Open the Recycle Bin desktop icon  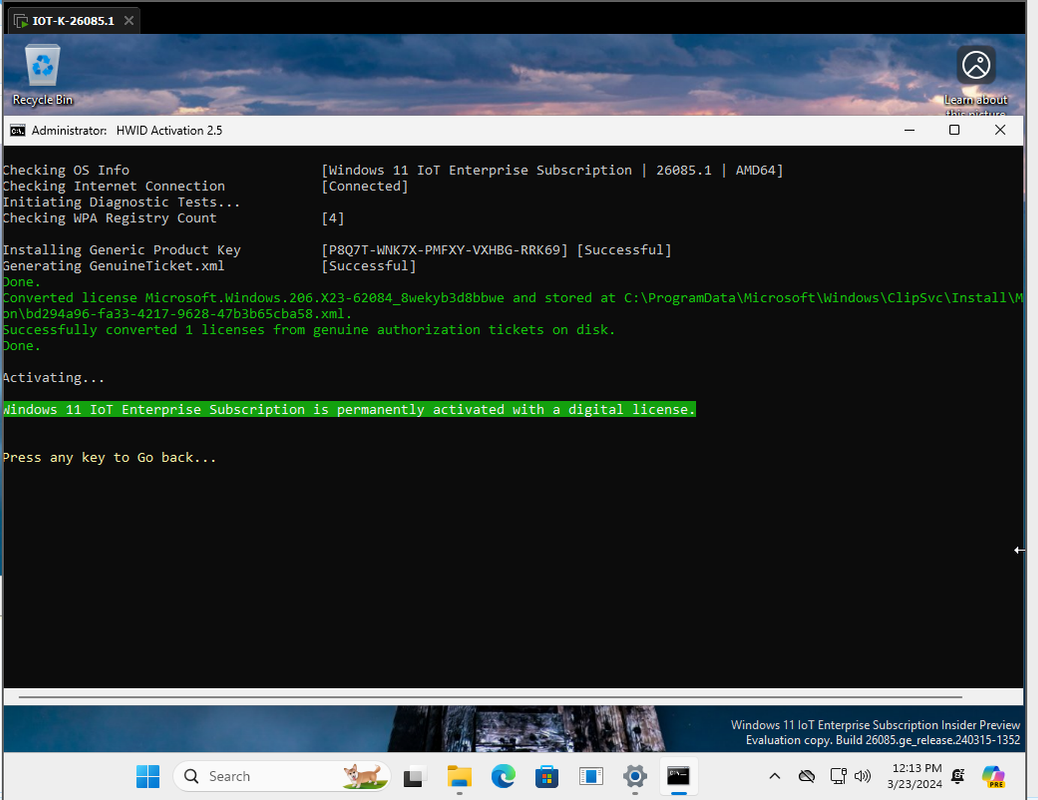coord(42,75)
